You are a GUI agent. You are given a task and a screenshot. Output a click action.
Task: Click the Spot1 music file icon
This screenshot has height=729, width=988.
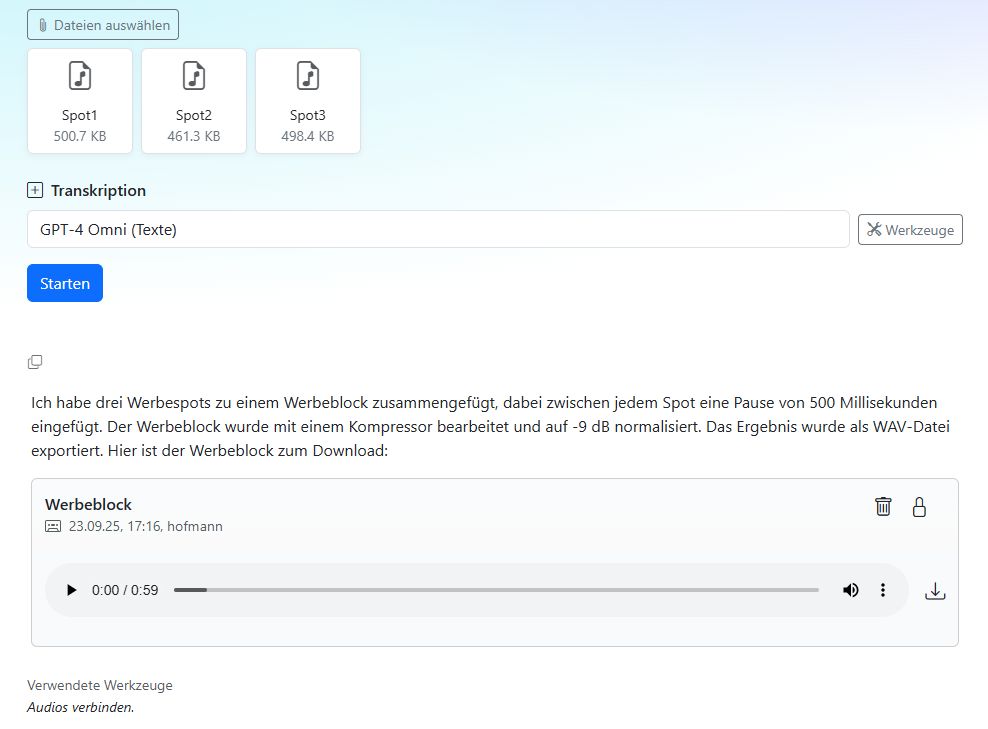(x=80, y=76)
